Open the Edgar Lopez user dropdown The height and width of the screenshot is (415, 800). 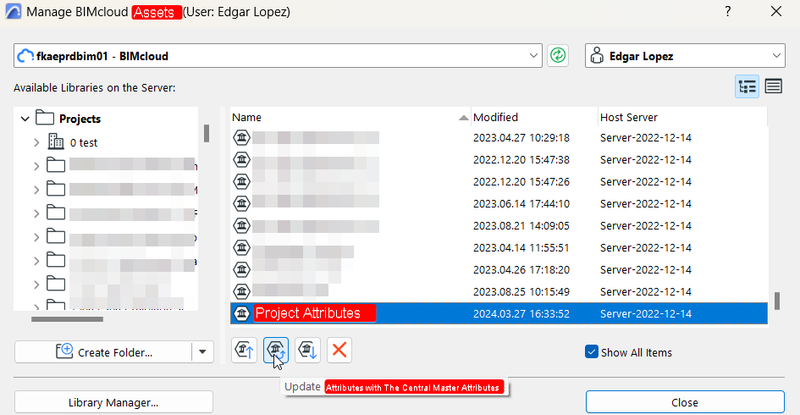(x=776, y=56)
